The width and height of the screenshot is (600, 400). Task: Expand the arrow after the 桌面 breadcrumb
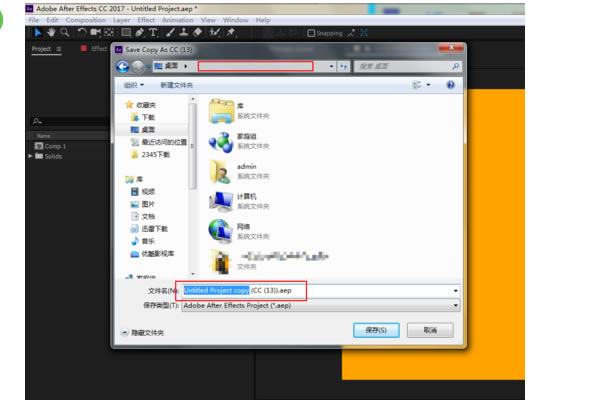(186, 66)
